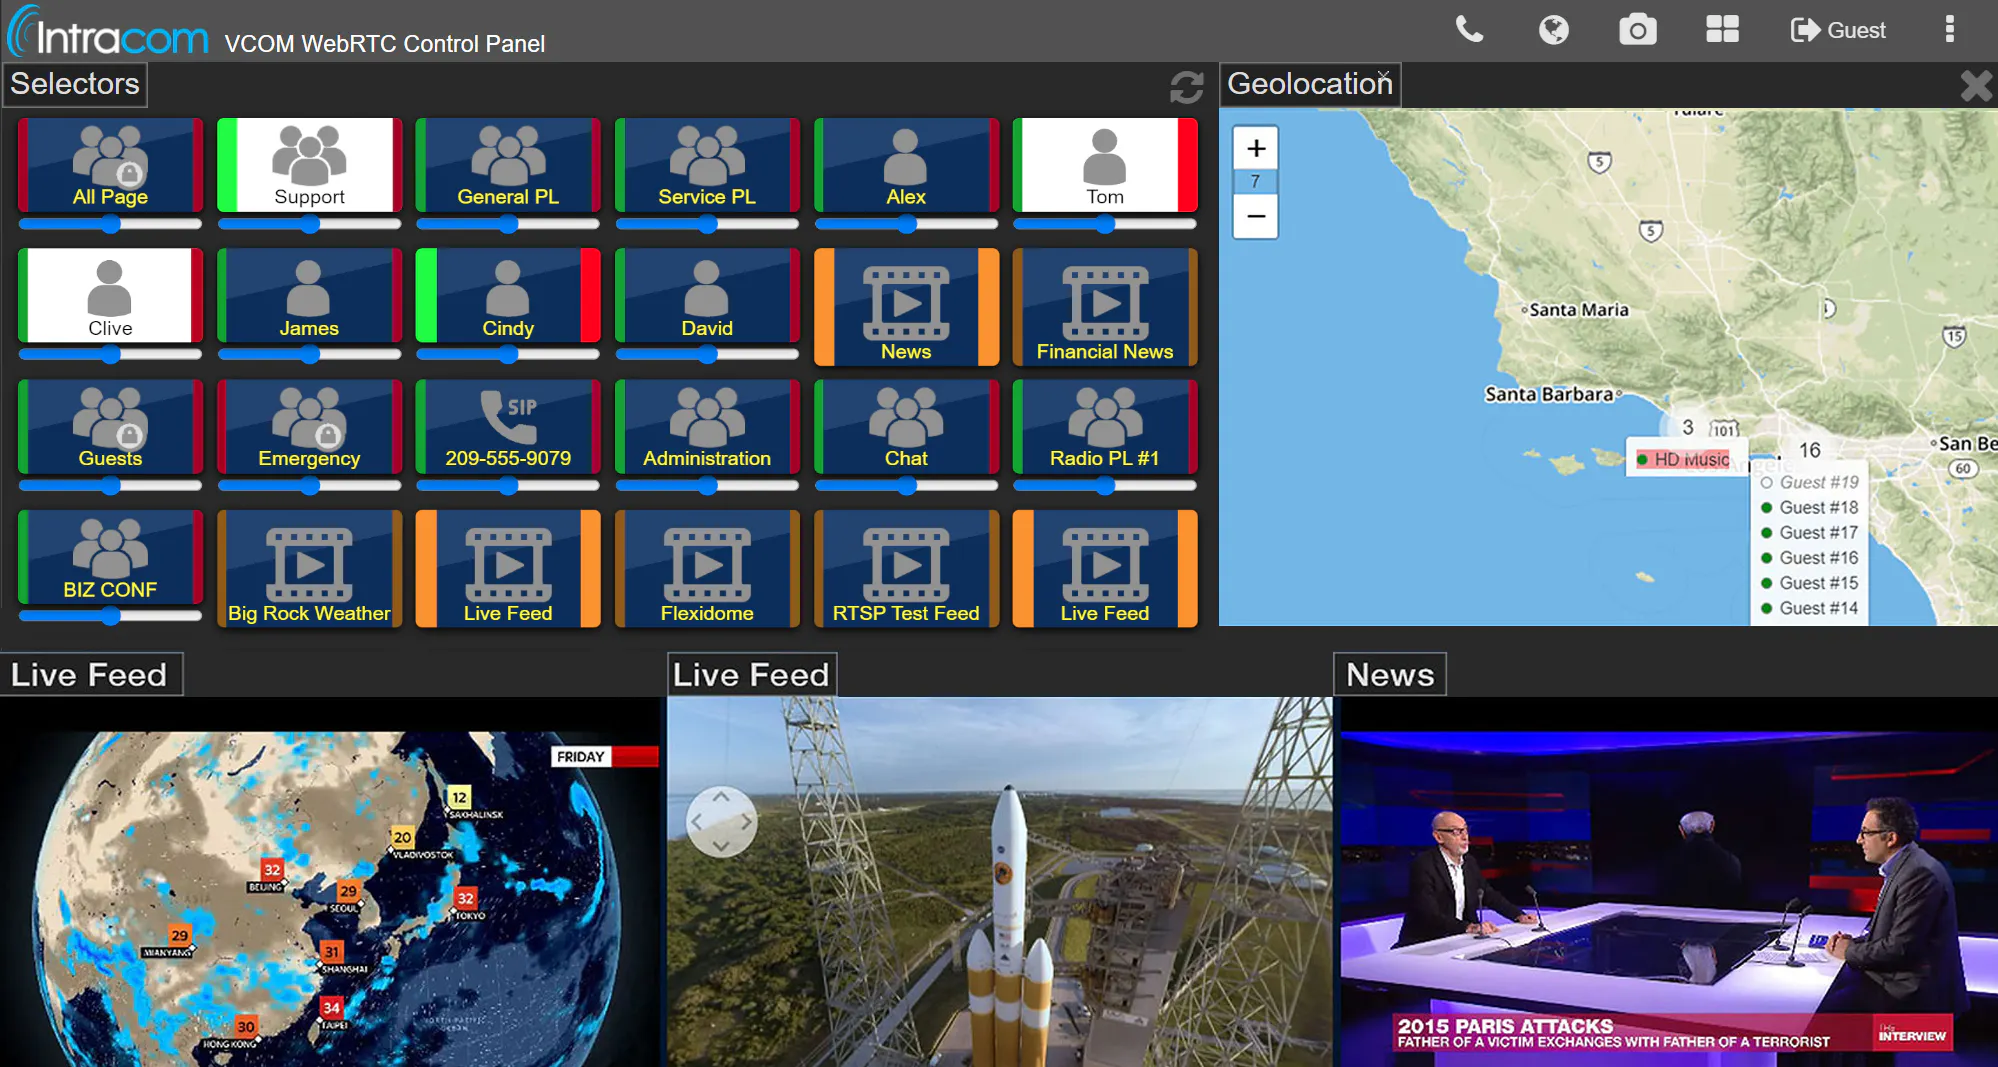Open the three-dot overflow menu
The image size is (1998, 1067).
(x=1949, y=29)
